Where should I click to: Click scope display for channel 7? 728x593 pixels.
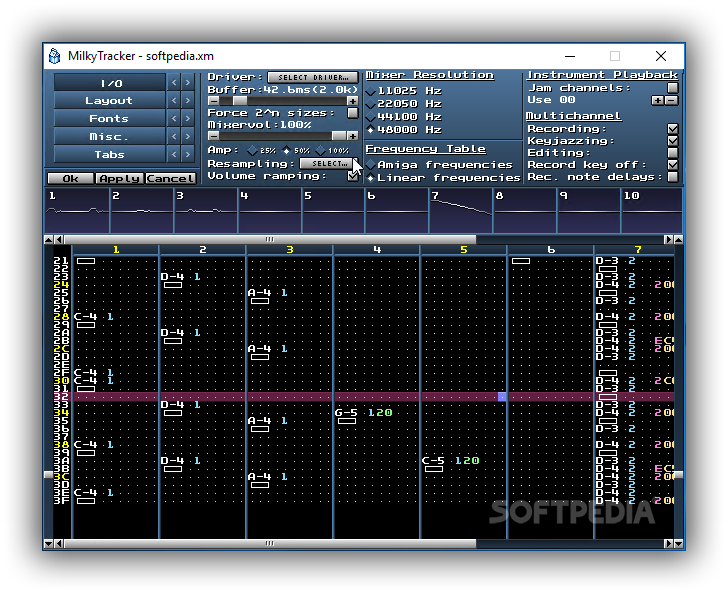click(x=461, y=210)
